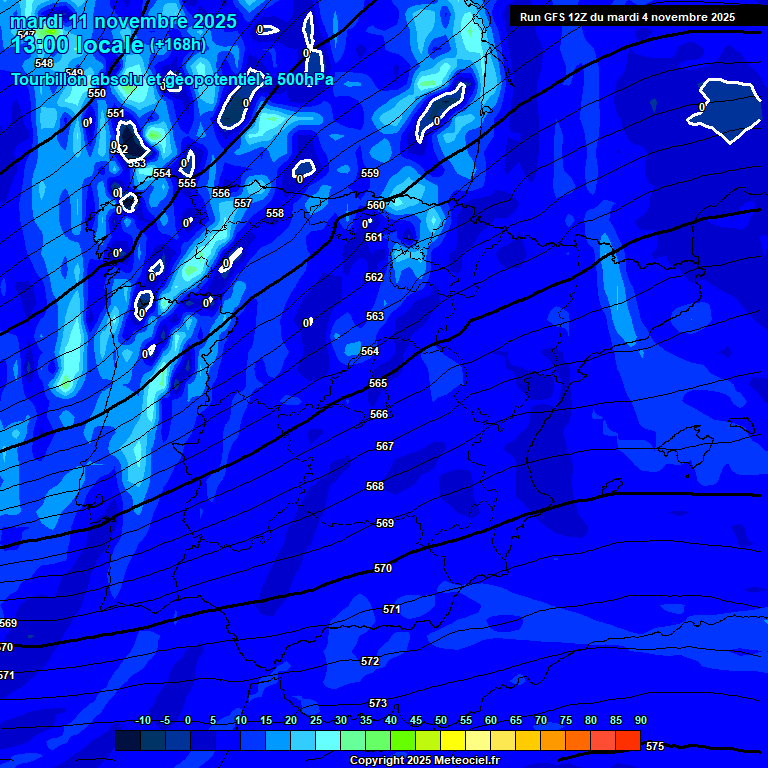This screenshot has width=768, height=768.
Task: Click the 575 label beside the legend
Action: click(x=655, y=746)
